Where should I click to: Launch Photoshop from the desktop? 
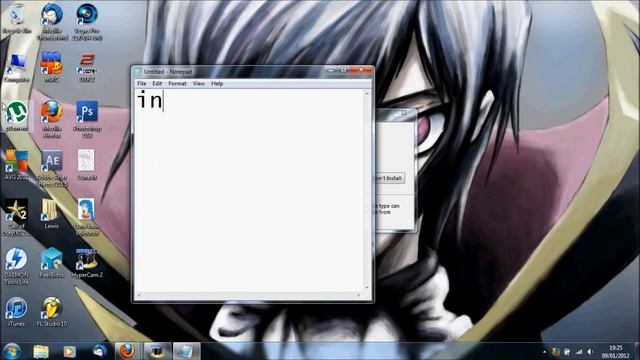[87, 119]
